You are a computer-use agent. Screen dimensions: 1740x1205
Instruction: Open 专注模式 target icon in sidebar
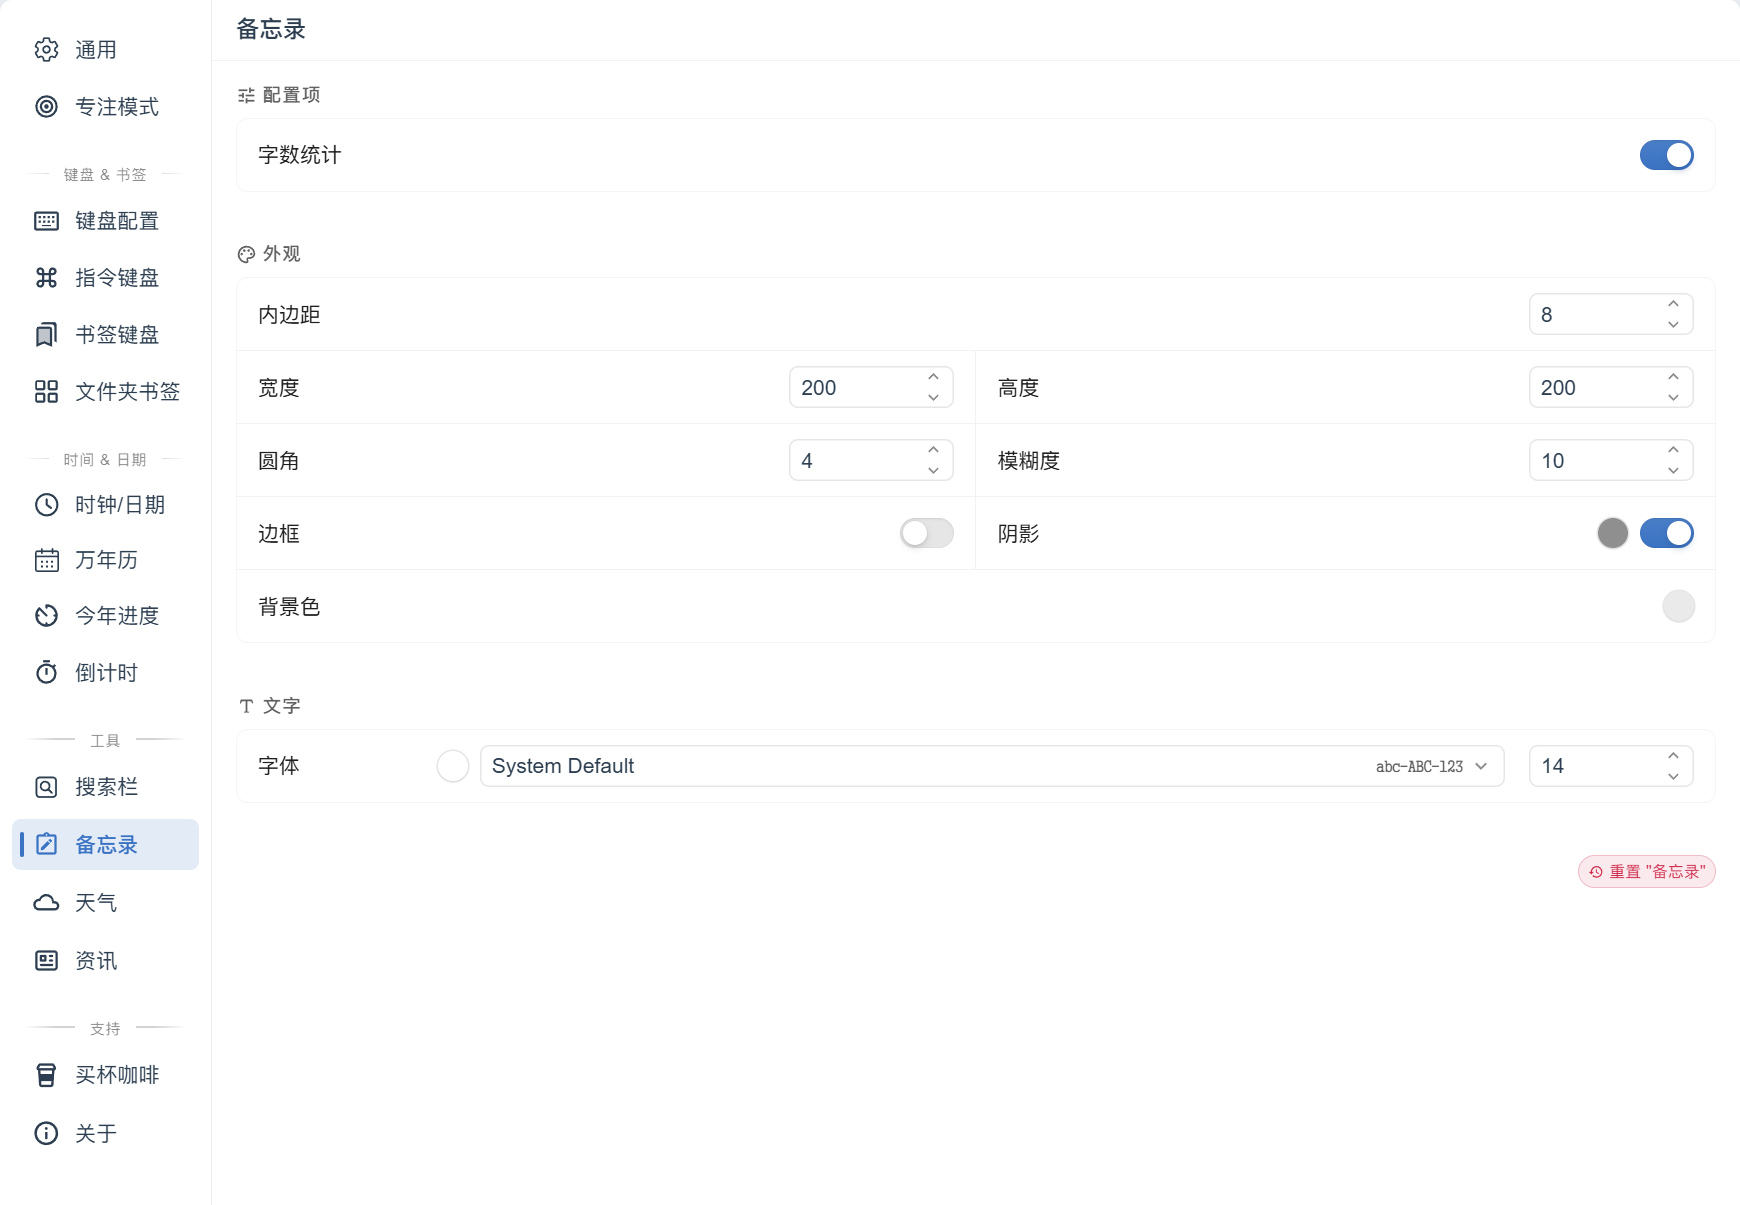coord(46,107)
